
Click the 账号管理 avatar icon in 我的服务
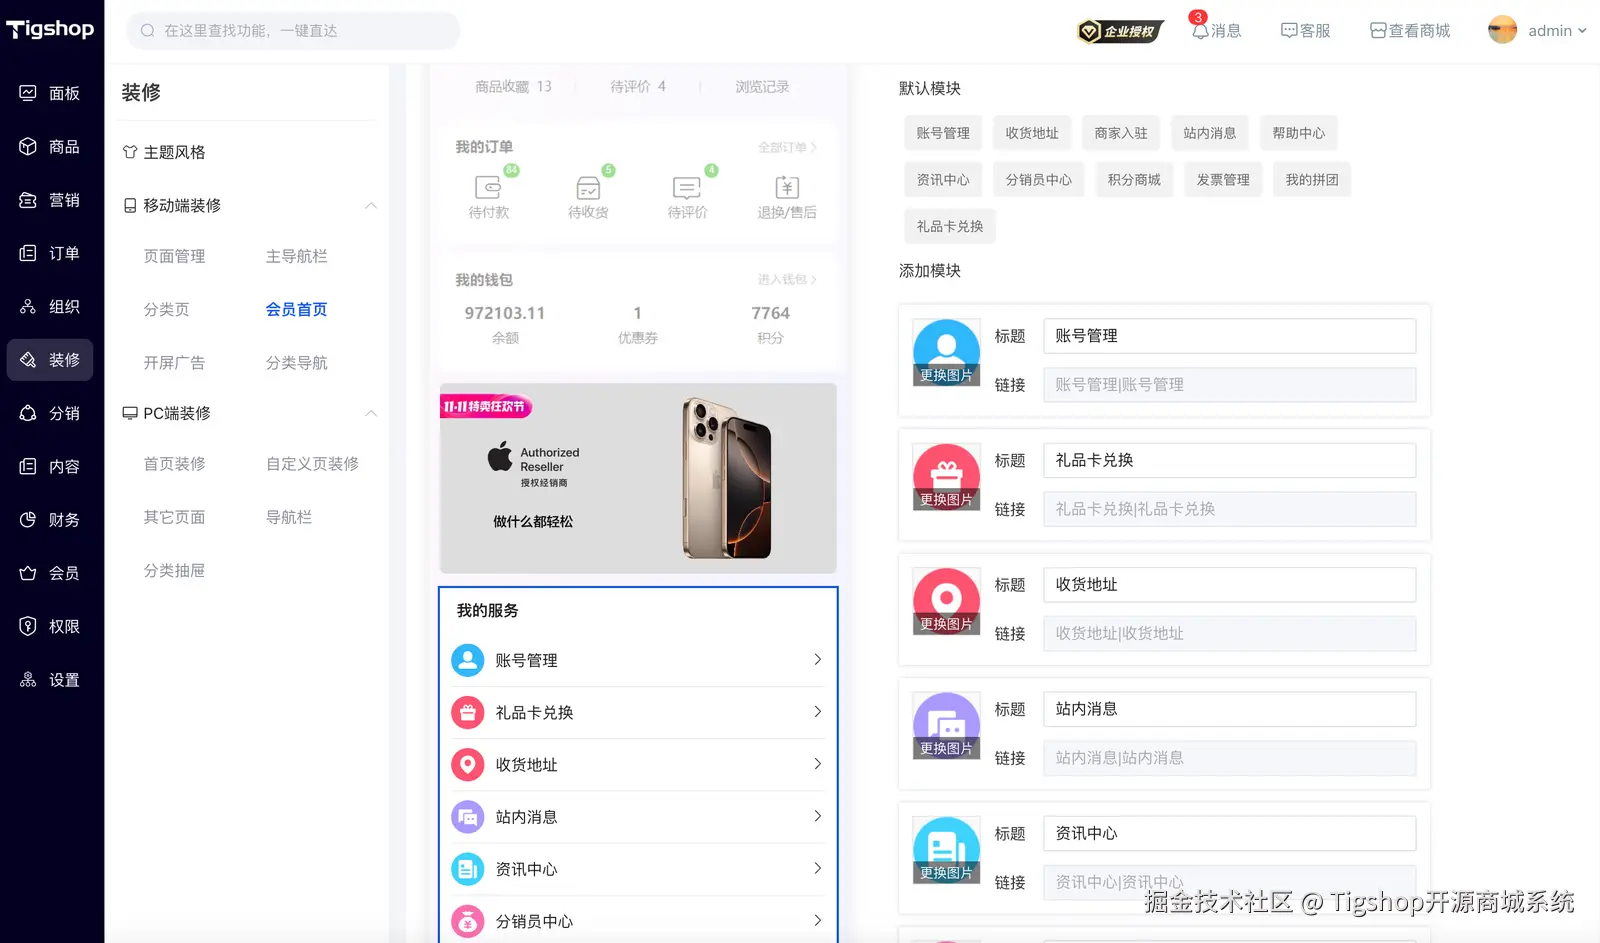pos(467,660)
